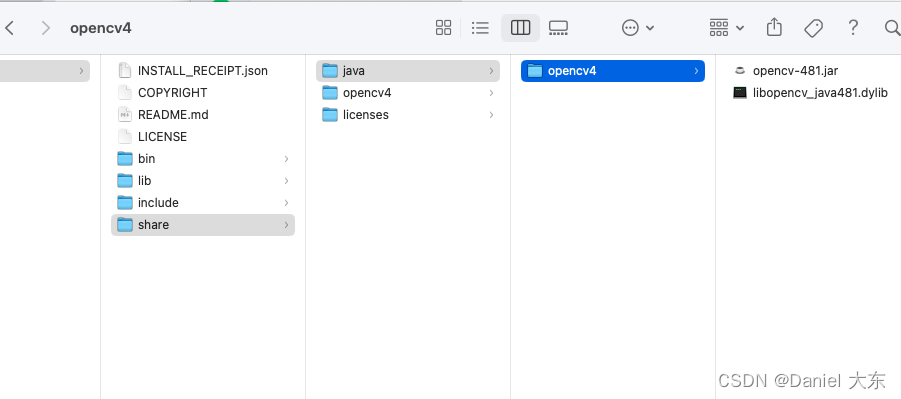Click the Java cup icon of opencv-481.jar

(x=740, y=71)
